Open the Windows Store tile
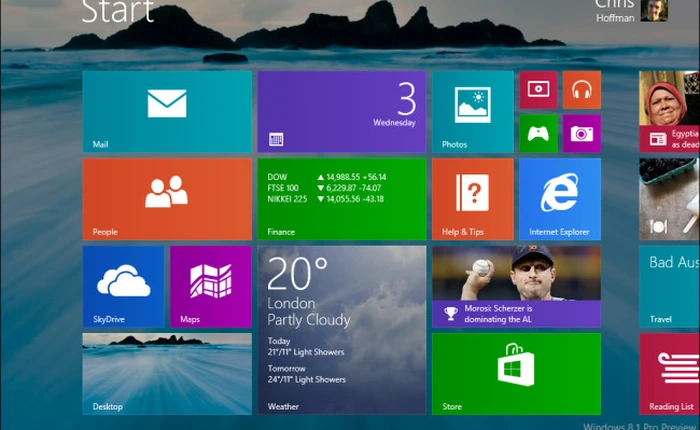This screenshot has width=700, height=430. (x=516, y=374)
